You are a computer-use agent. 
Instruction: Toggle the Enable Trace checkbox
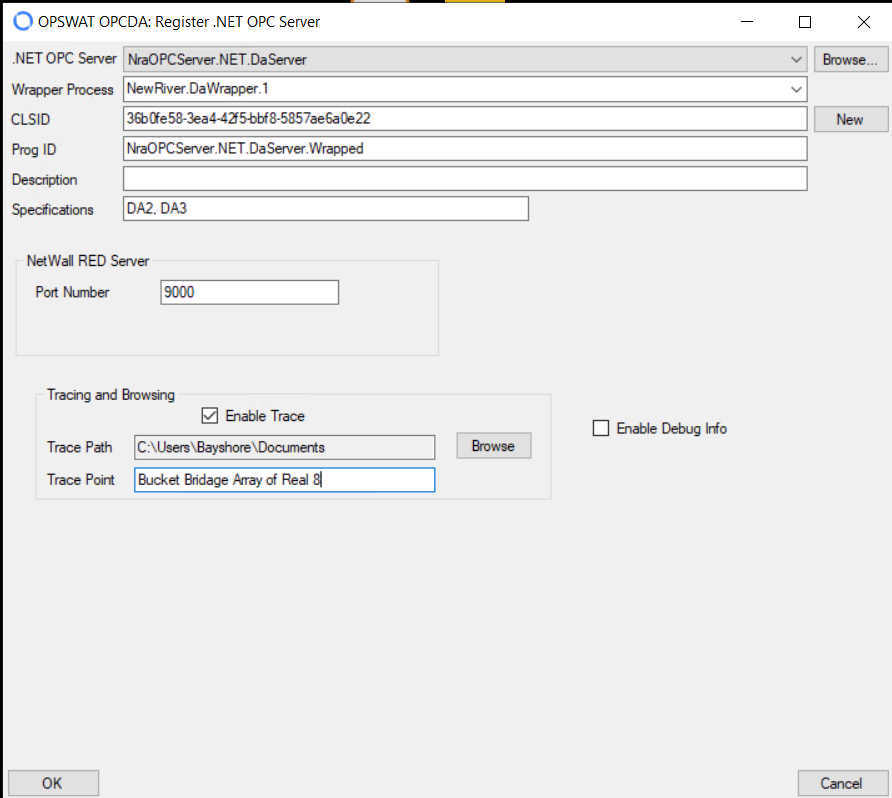click(x=209, y=416)
